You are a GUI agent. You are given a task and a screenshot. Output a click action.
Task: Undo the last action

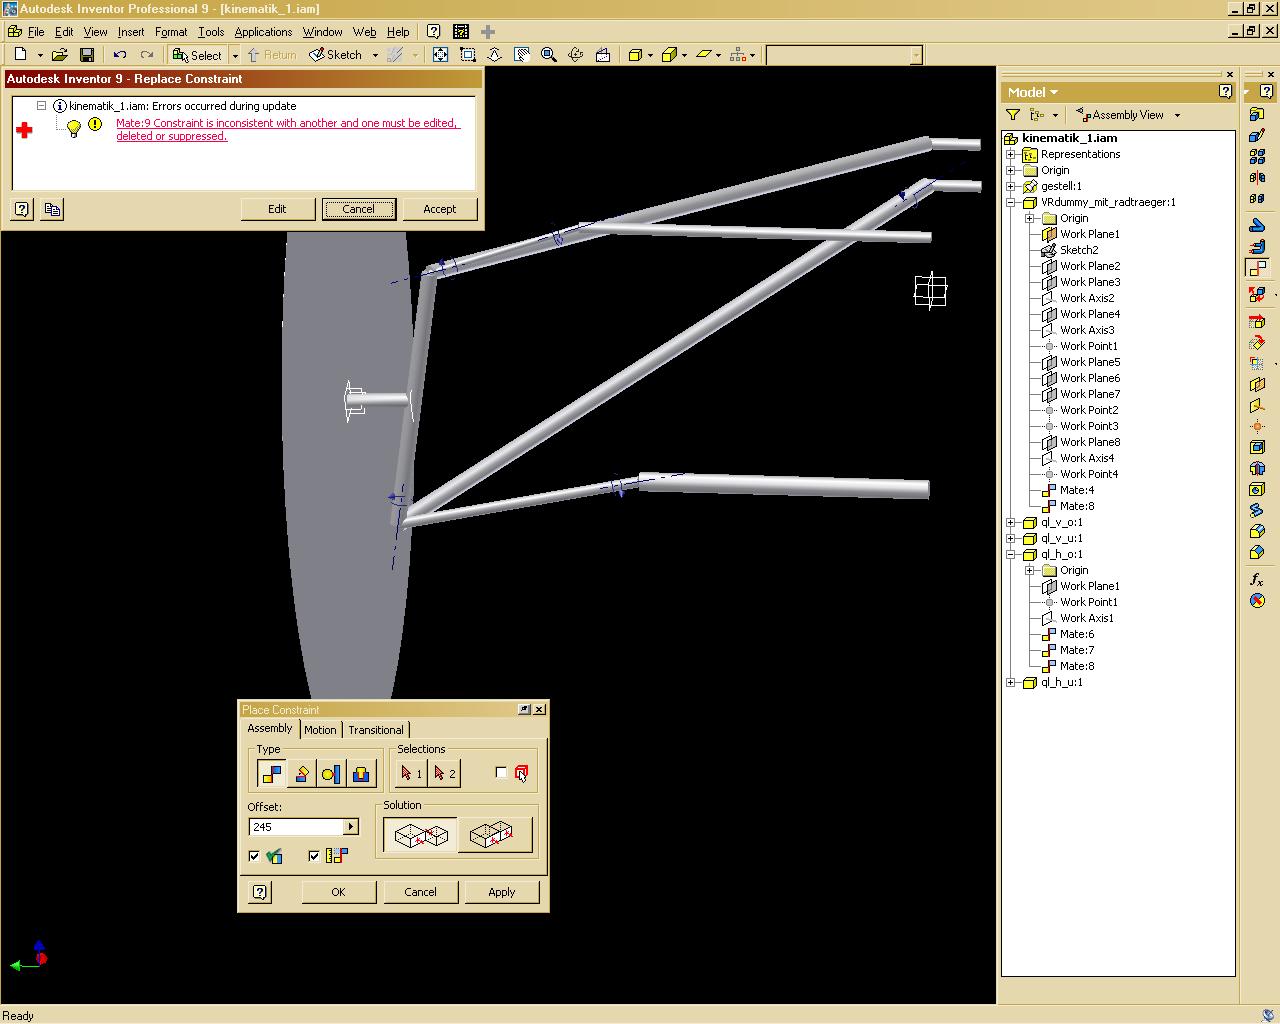click(120, 55)
